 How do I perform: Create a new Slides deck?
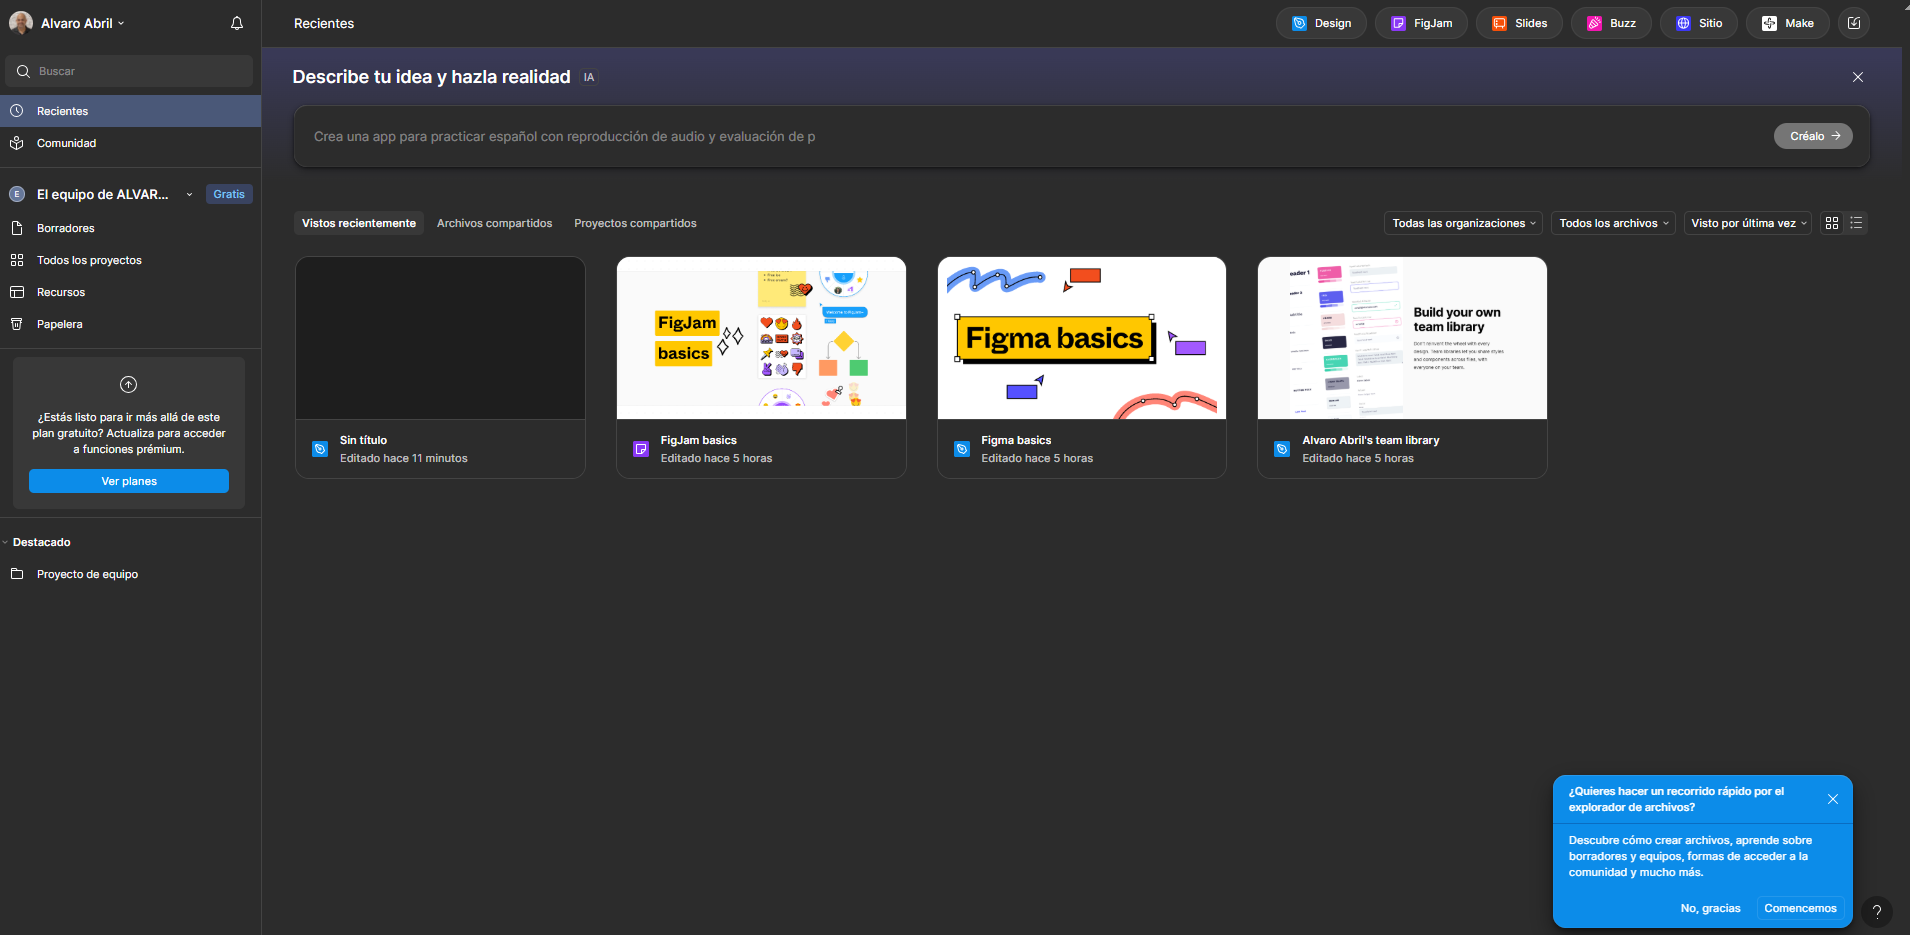1519,23
